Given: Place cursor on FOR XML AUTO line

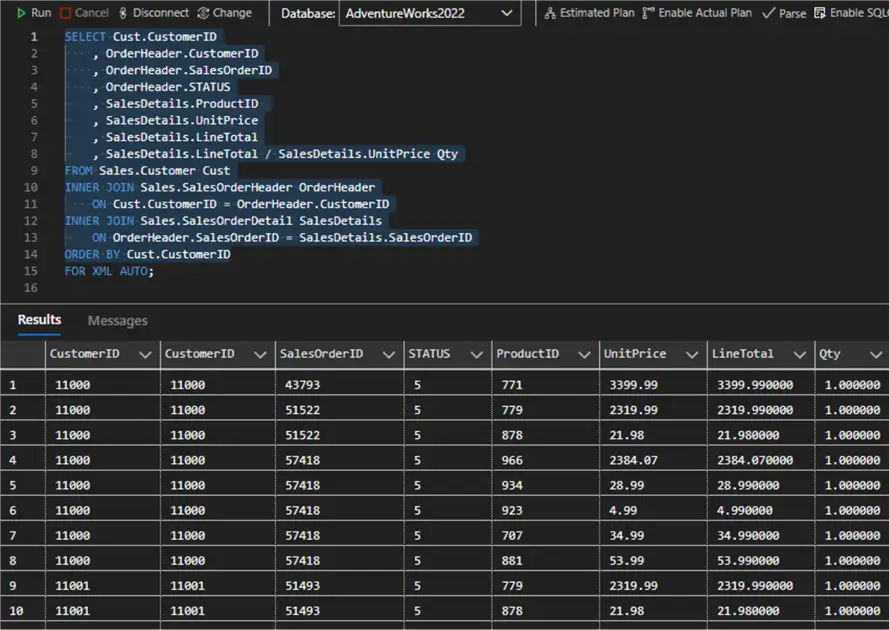Looking at the screenshot, I should 110,271.
